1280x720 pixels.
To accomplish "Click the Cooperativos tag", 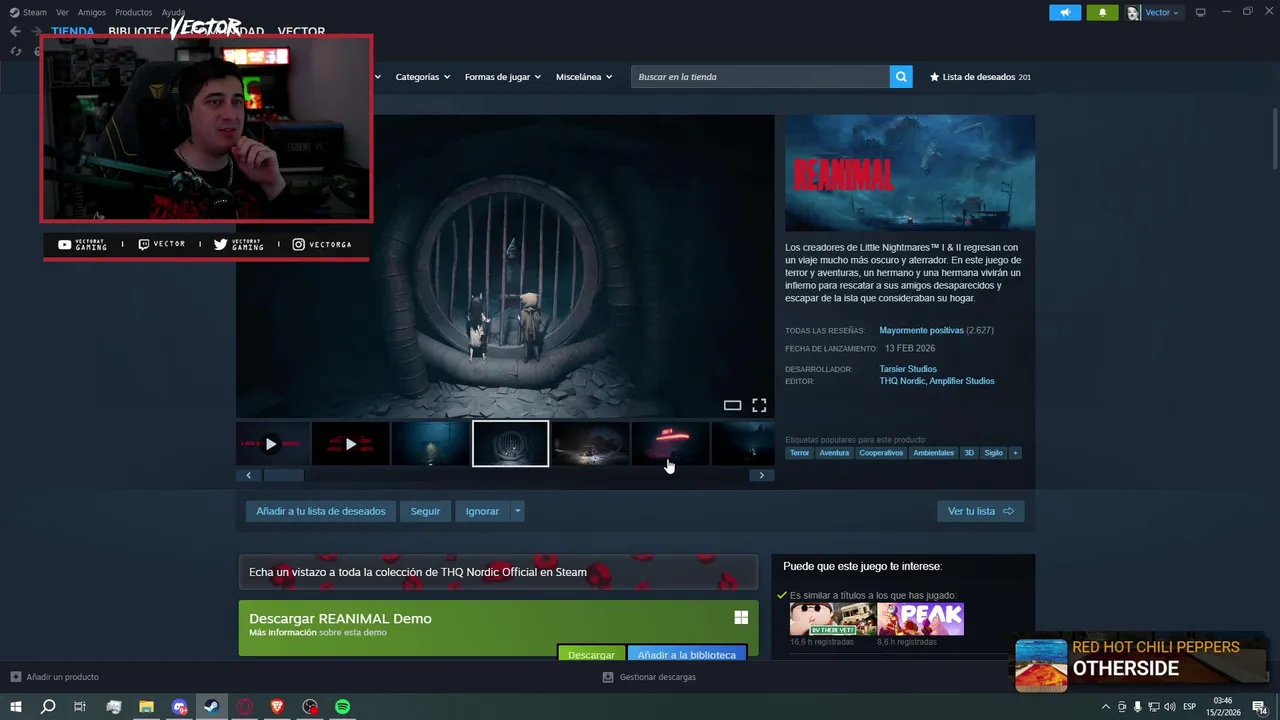I will point(881,453).
